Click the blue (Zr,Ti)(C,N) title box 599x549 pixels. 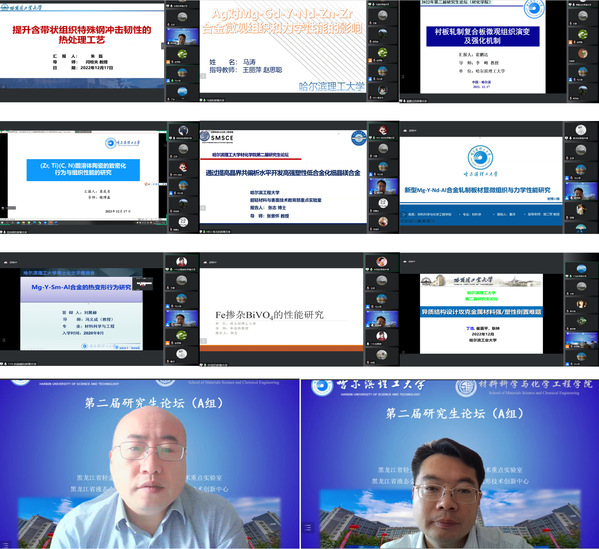pos(83,169)
